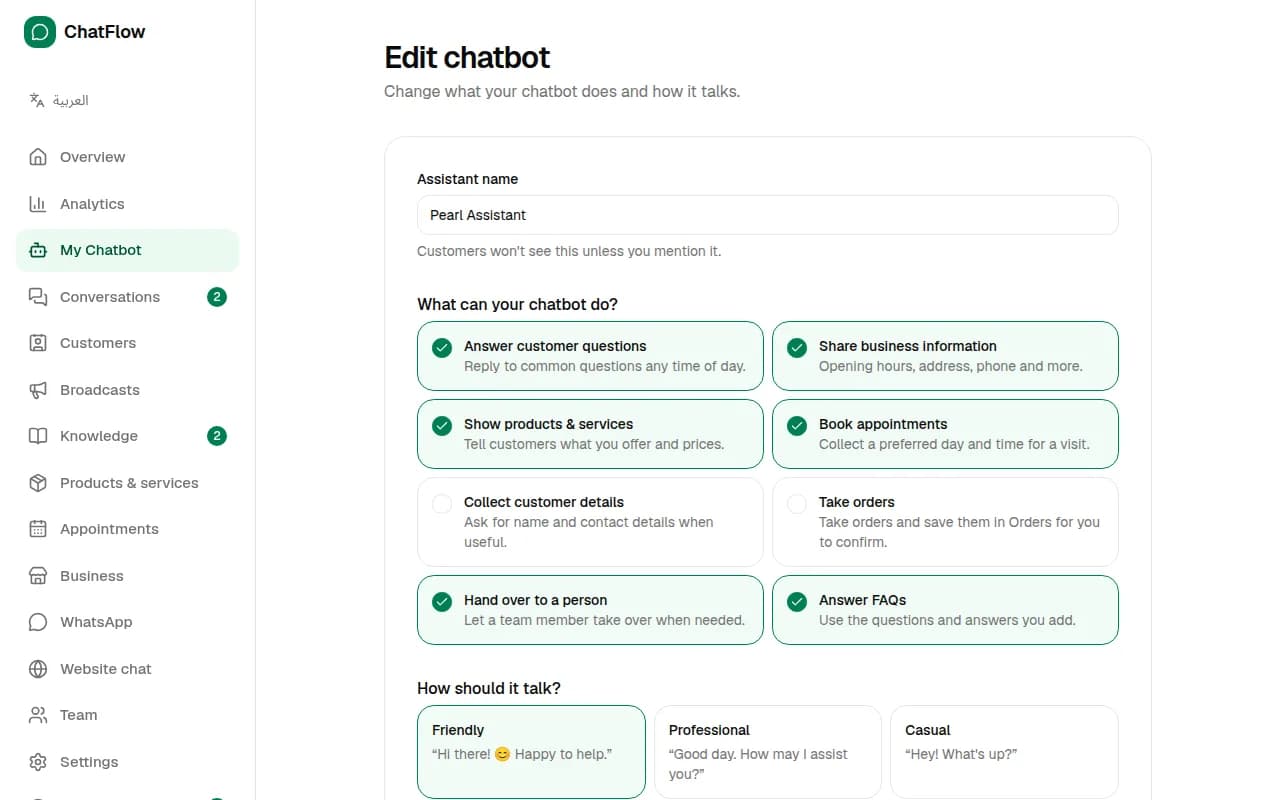Navigate to Broadcasts
1280x800 pixels.
(127, 390)
